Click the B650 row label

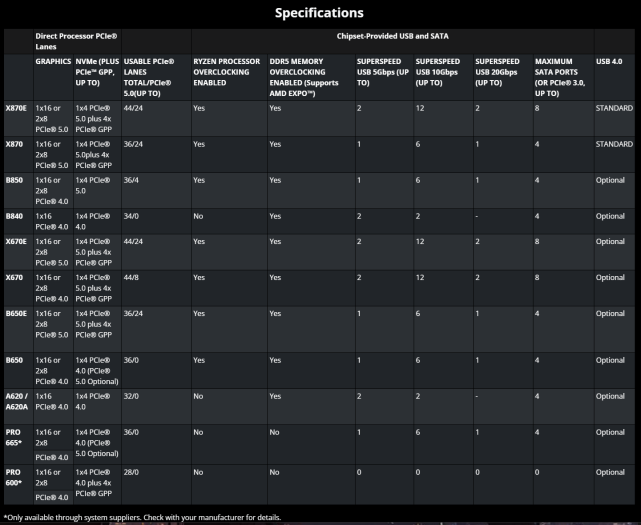tap(14, 359)
